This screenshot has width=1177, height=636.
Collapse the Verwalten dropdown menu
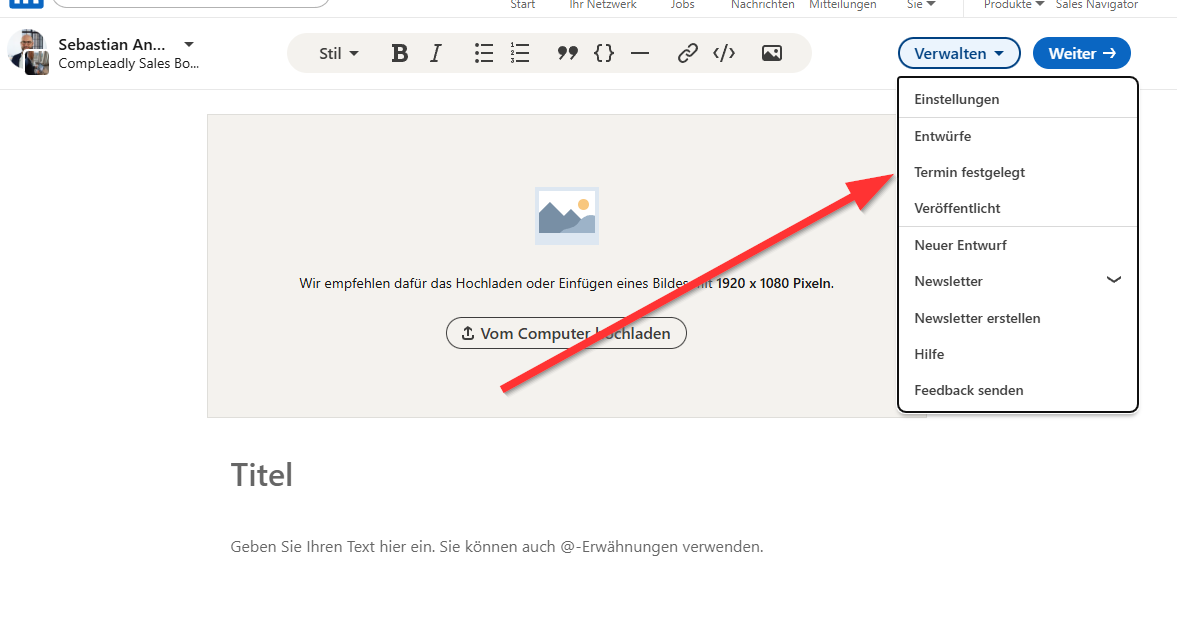(x=959, y=54)
